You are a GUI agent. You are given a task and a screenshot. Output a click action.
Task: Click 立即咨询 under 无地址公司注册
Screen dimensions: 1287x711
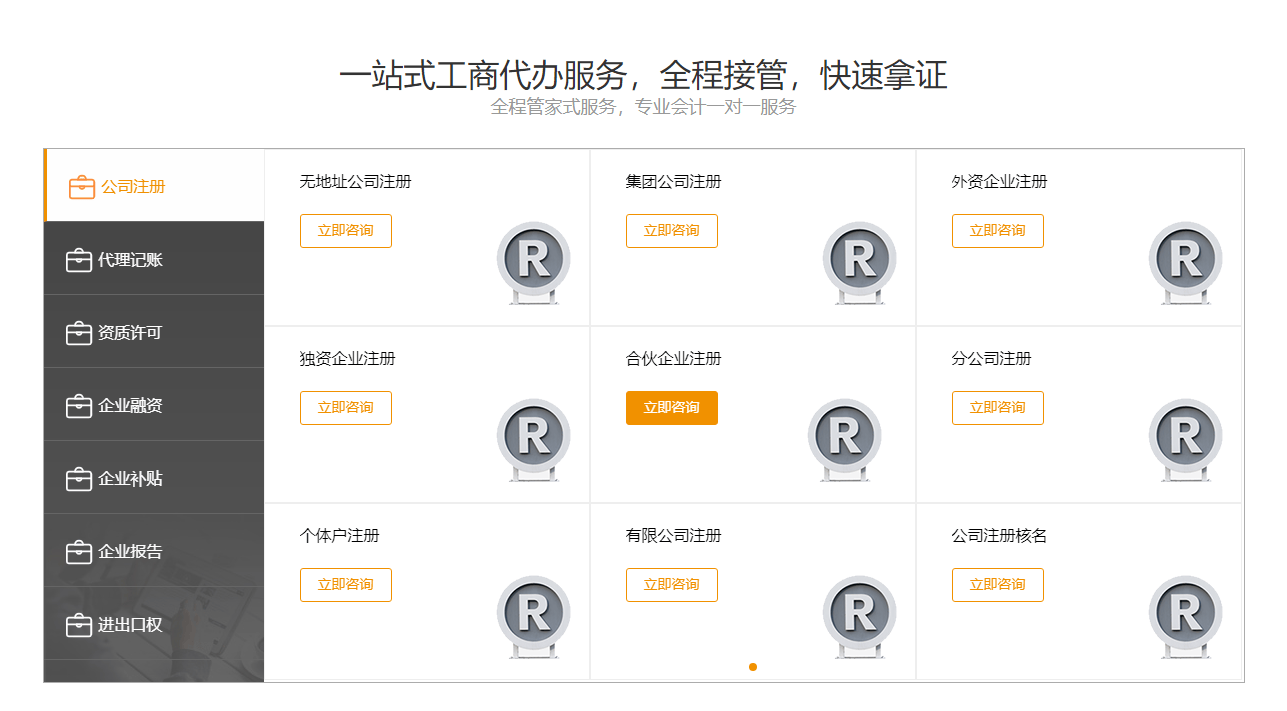pos(345,230)
